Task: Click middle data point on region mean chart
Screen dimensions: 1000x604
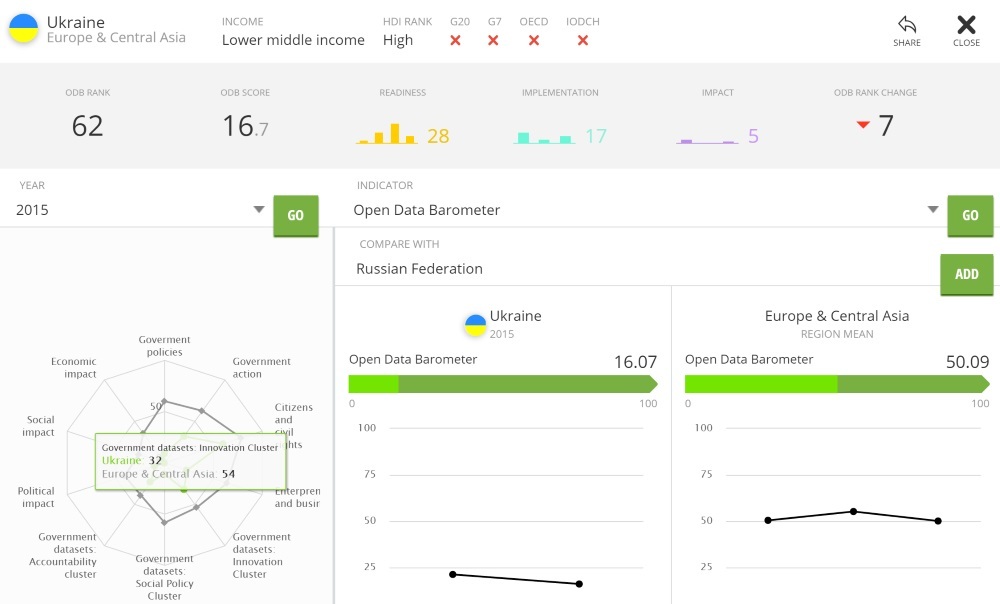Action: click(x=853, y=512)
